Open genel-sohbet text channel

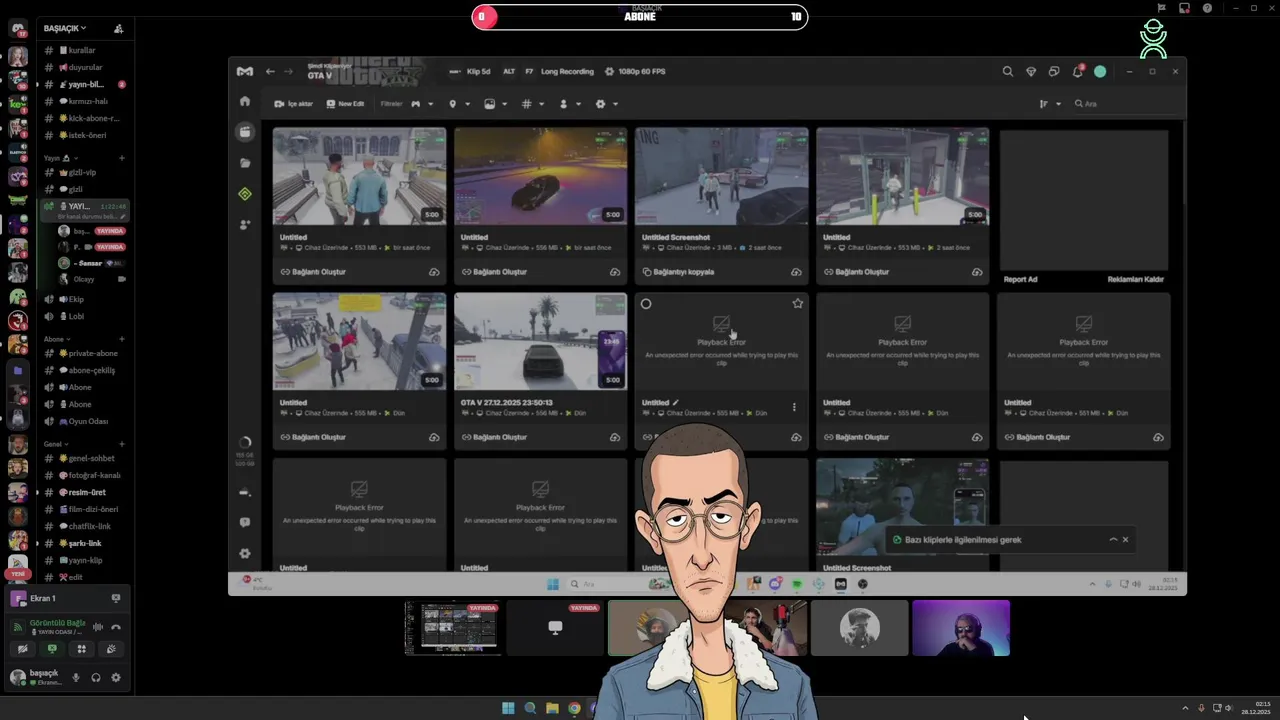84,458
